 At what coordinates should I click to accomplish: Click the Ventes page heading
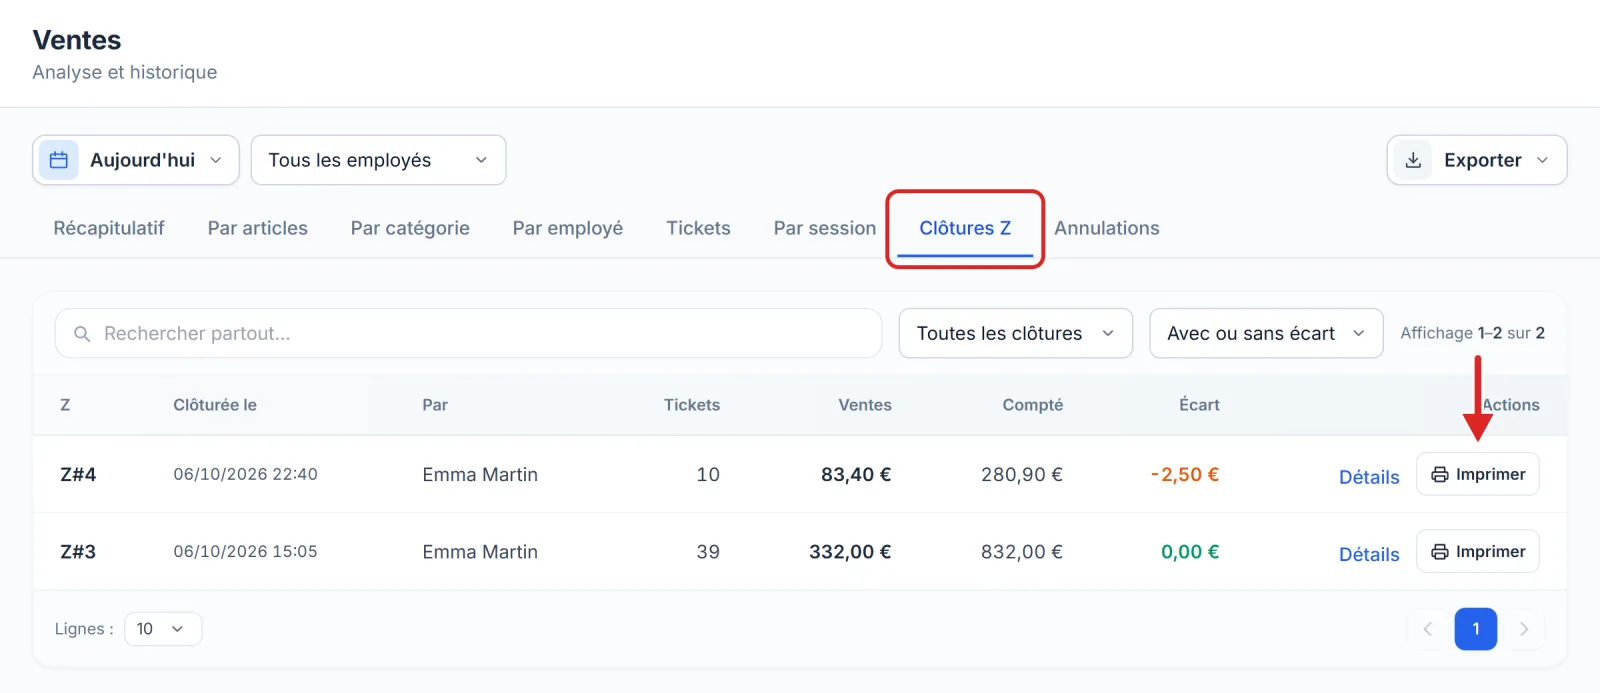[x=77, y=40]
